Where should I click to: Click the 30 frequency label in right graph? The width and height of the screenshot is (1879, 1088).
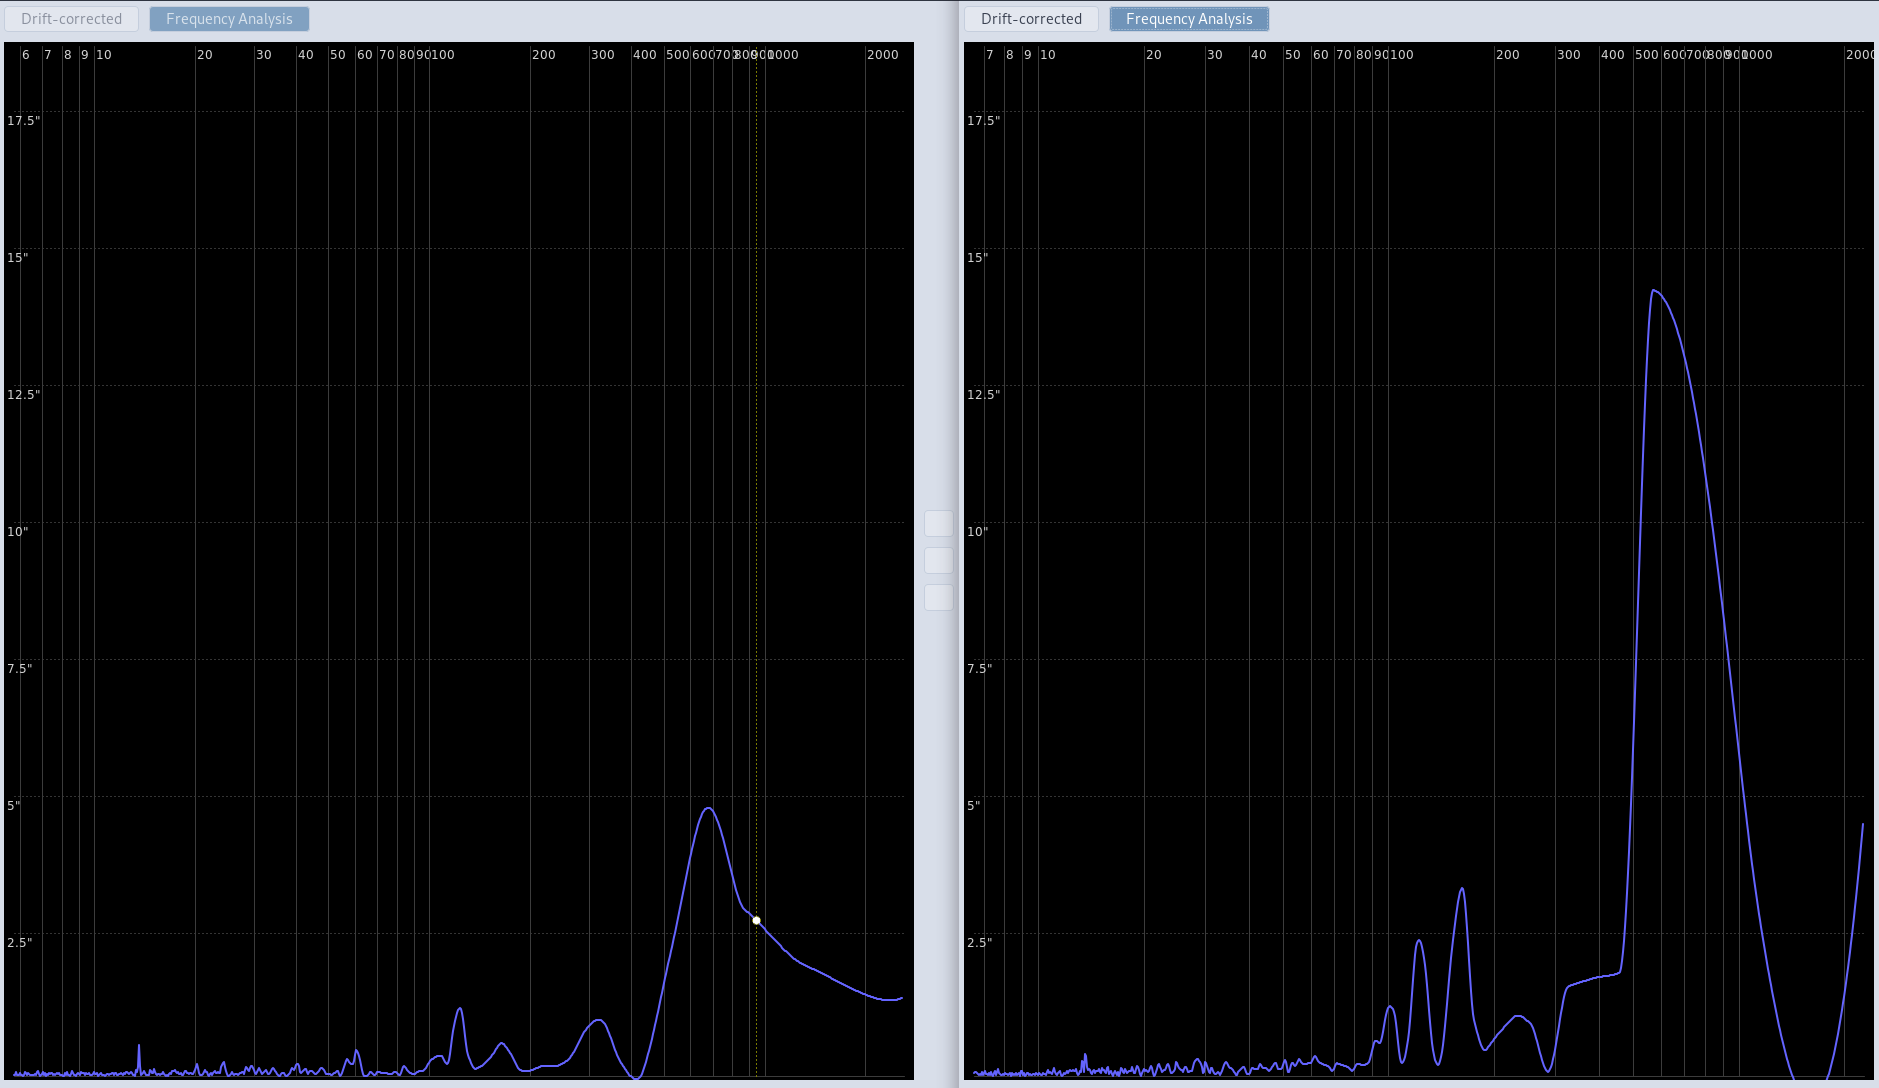pyautogui.click(x=1215, y=55)
